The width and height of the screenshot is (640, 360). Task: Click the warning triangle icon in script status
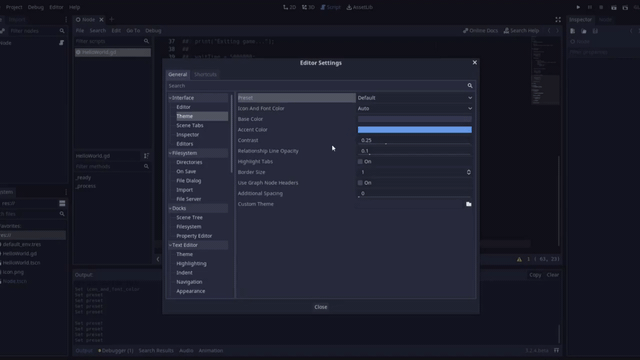519,259
